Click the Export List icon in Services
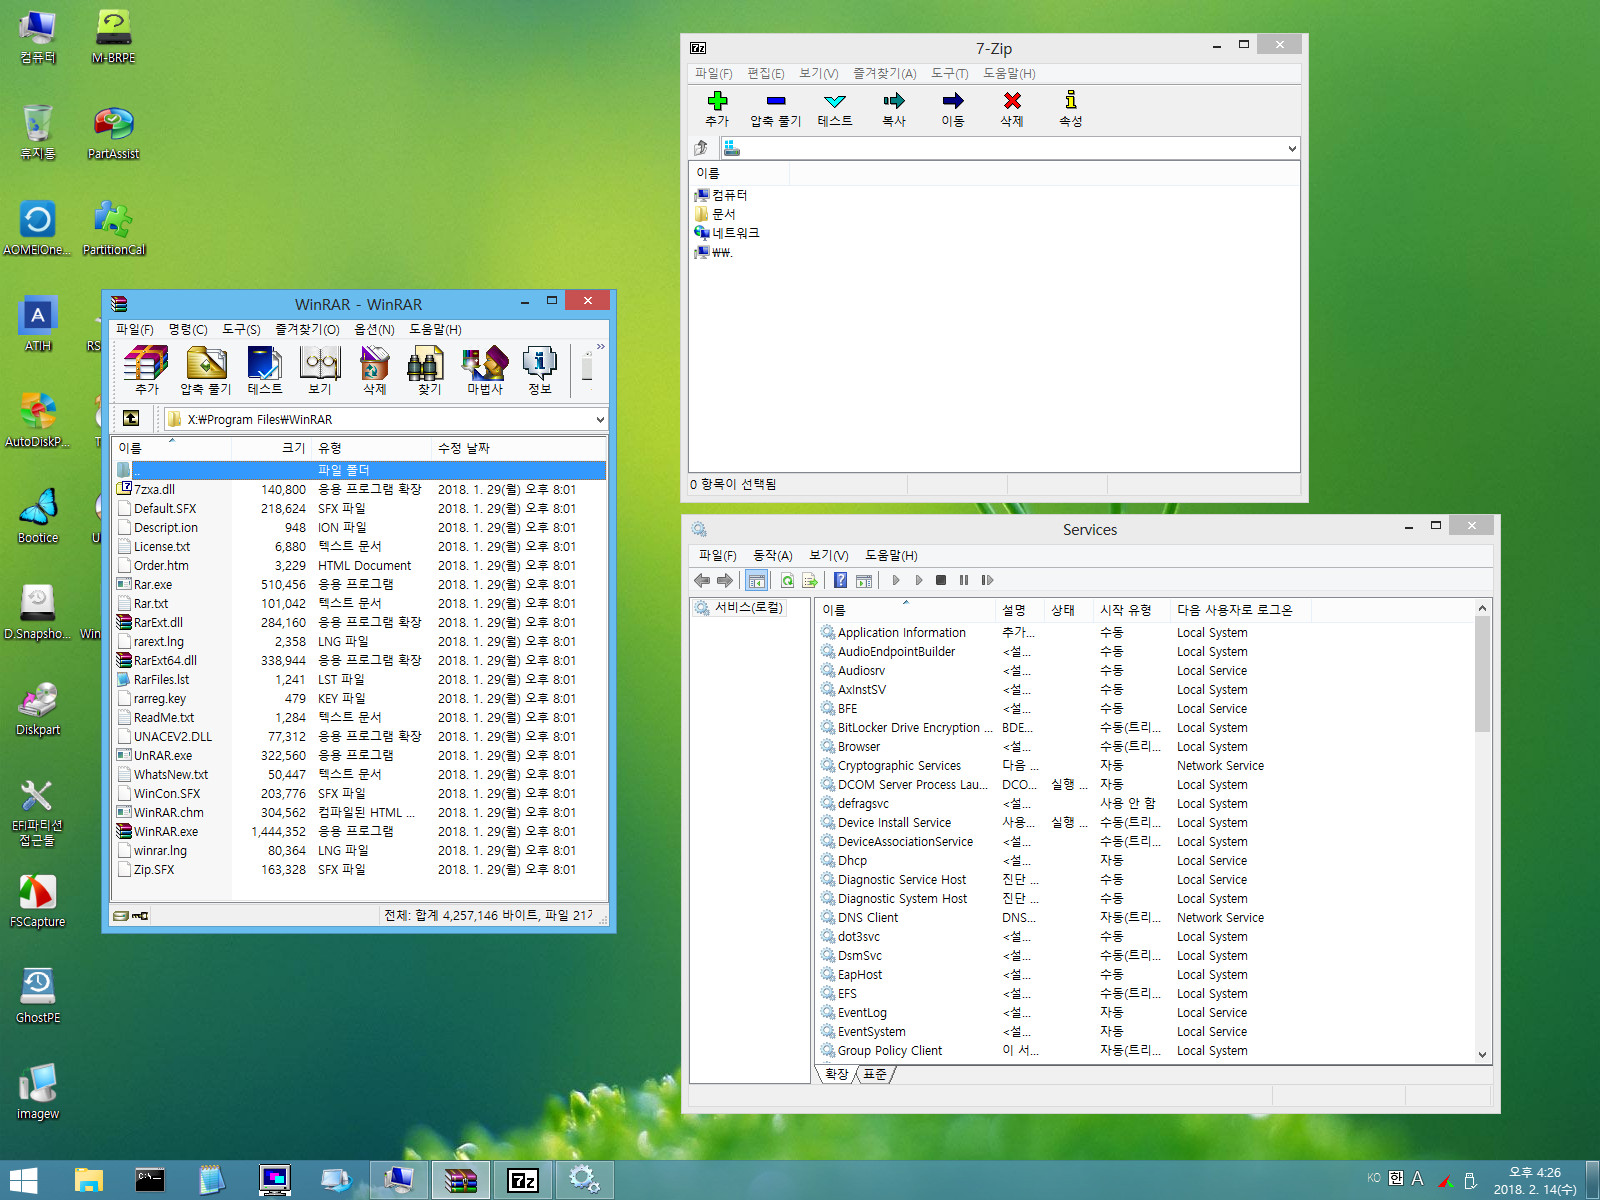Image resolution: width=1600 pixels, height=1200 pixels. coord(810,580)
